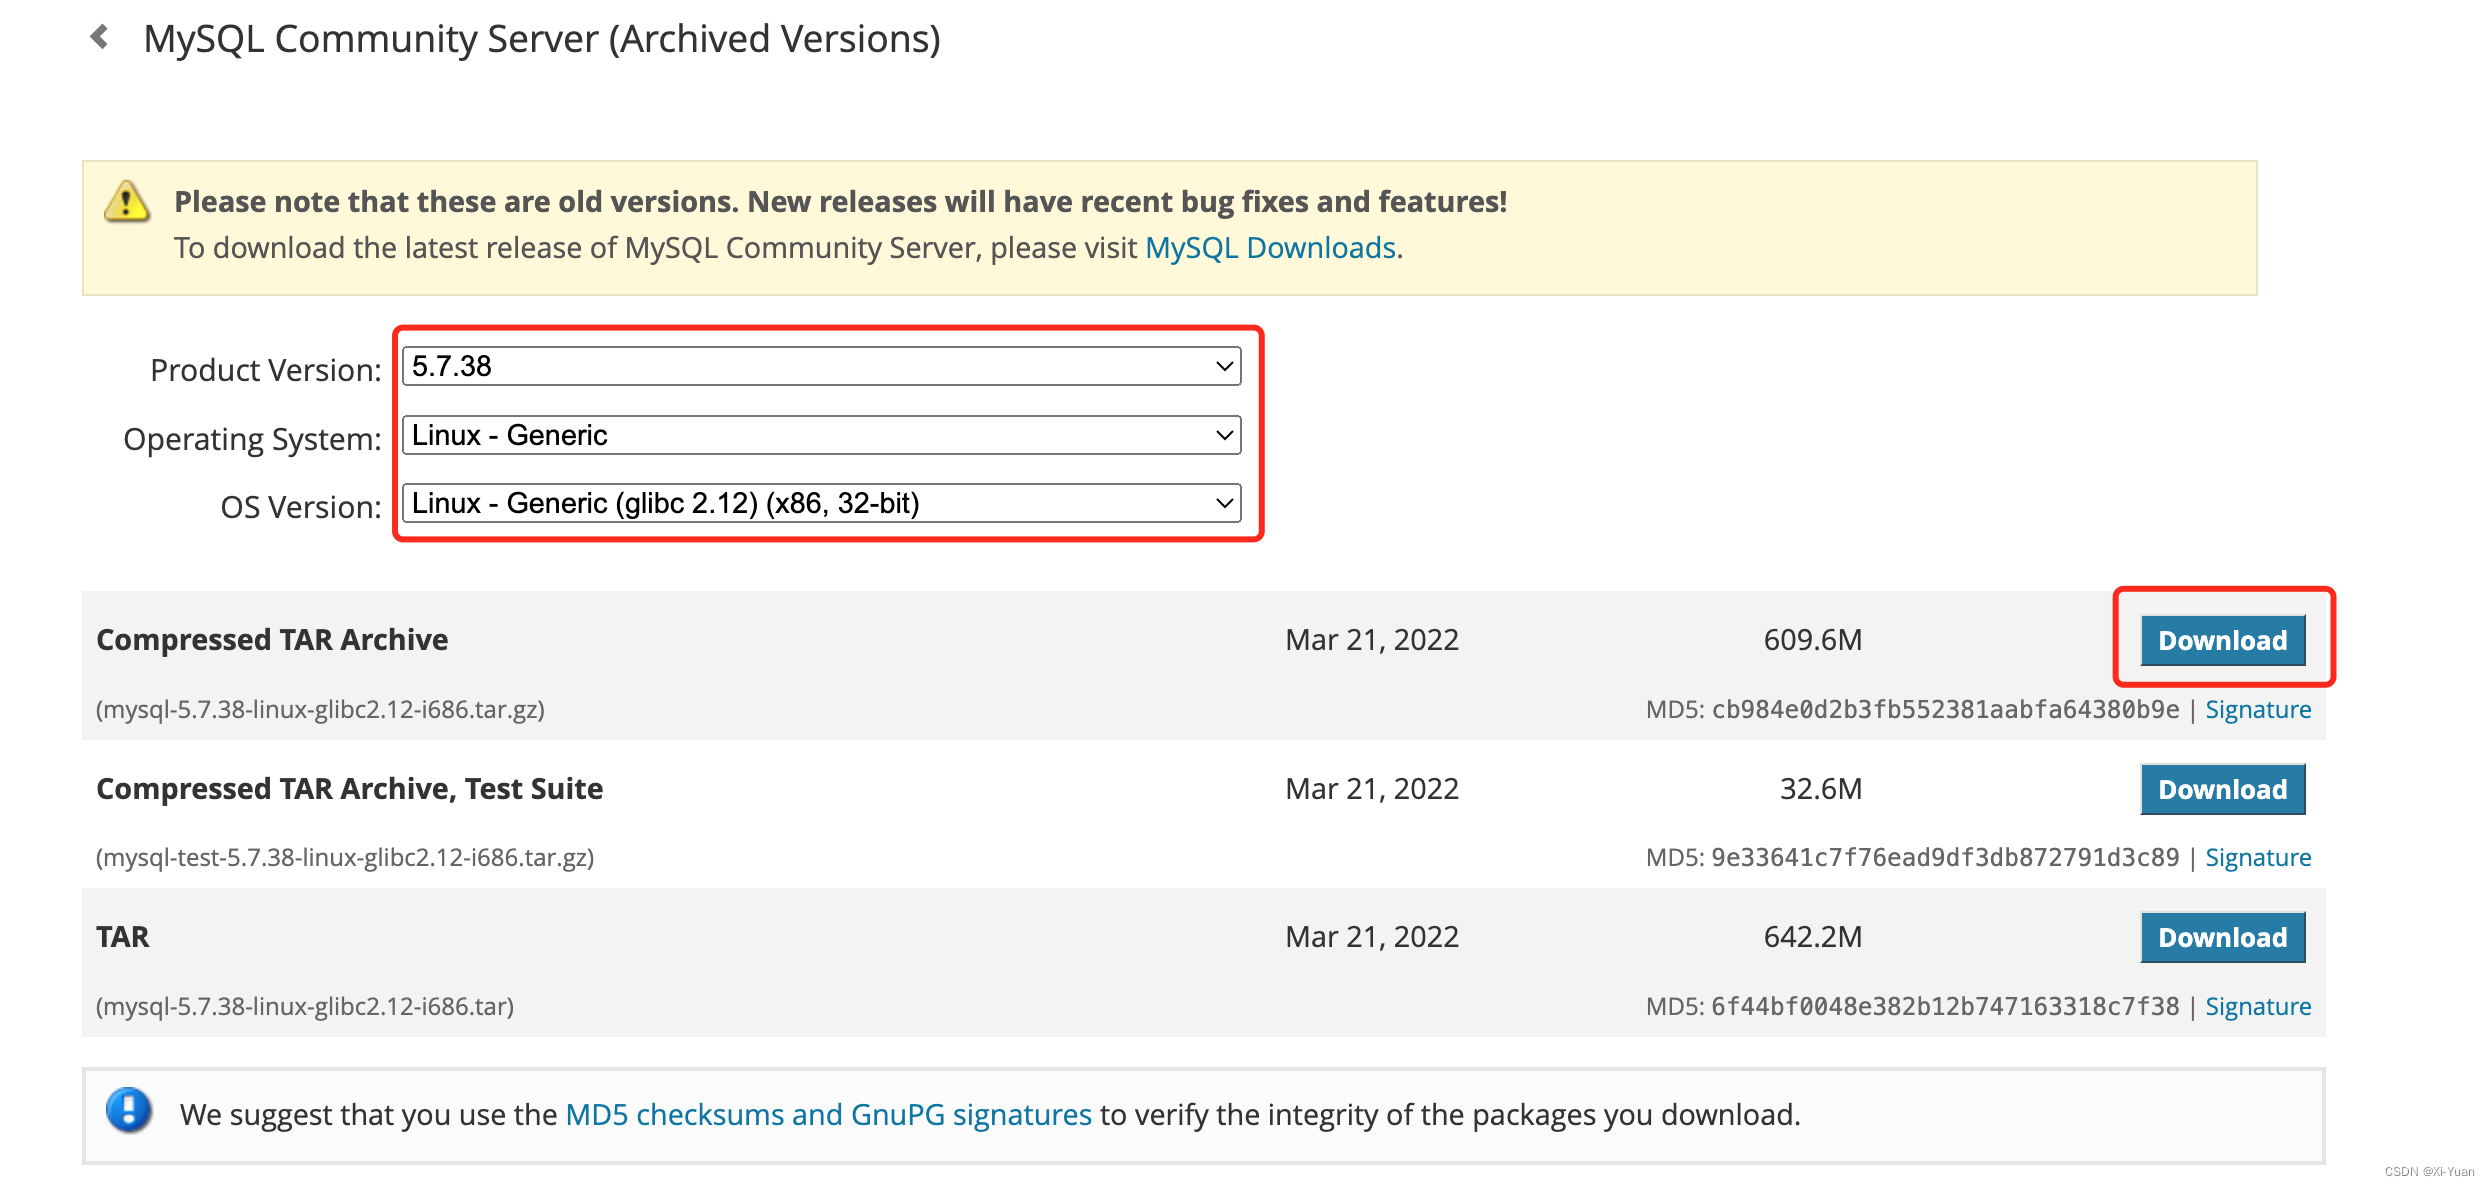
Task: Click the 609.6M file size
Action: tap(1812, 640)
